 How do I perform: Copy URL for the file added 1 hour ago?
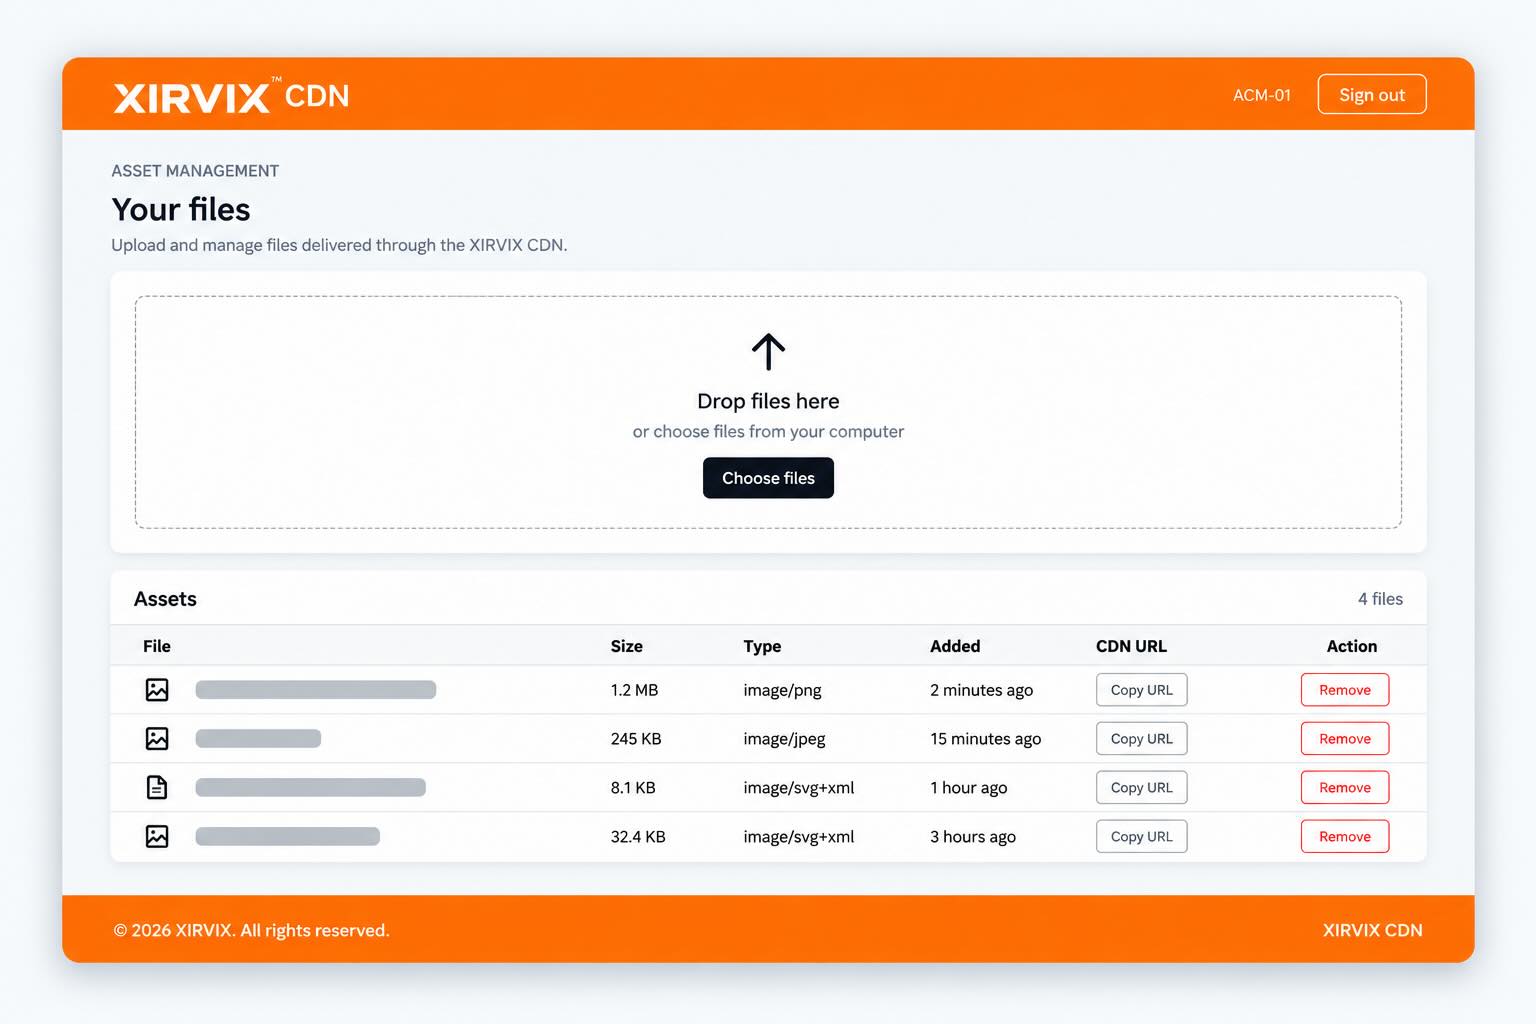coord(1142,788)
